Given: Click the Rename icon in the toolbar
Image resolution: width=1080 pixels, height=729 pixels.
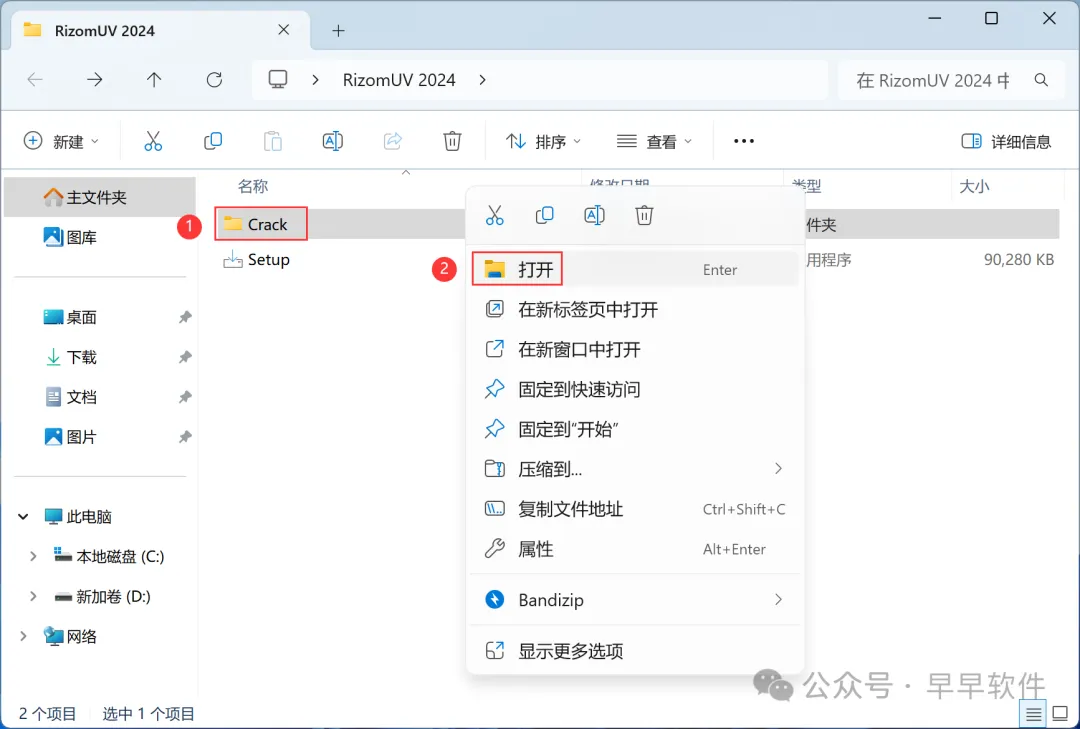Looking at the screenshot, I should click(333, 141).
